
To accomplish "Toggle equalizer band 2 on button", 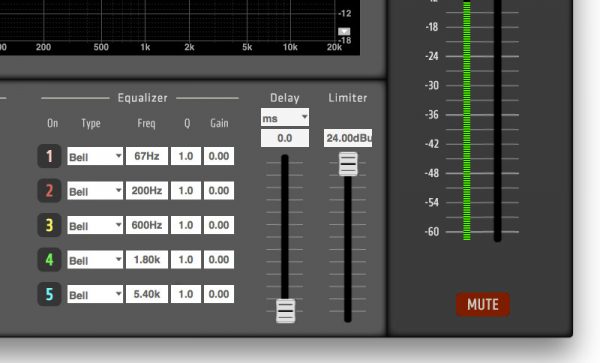I will 49,190.
